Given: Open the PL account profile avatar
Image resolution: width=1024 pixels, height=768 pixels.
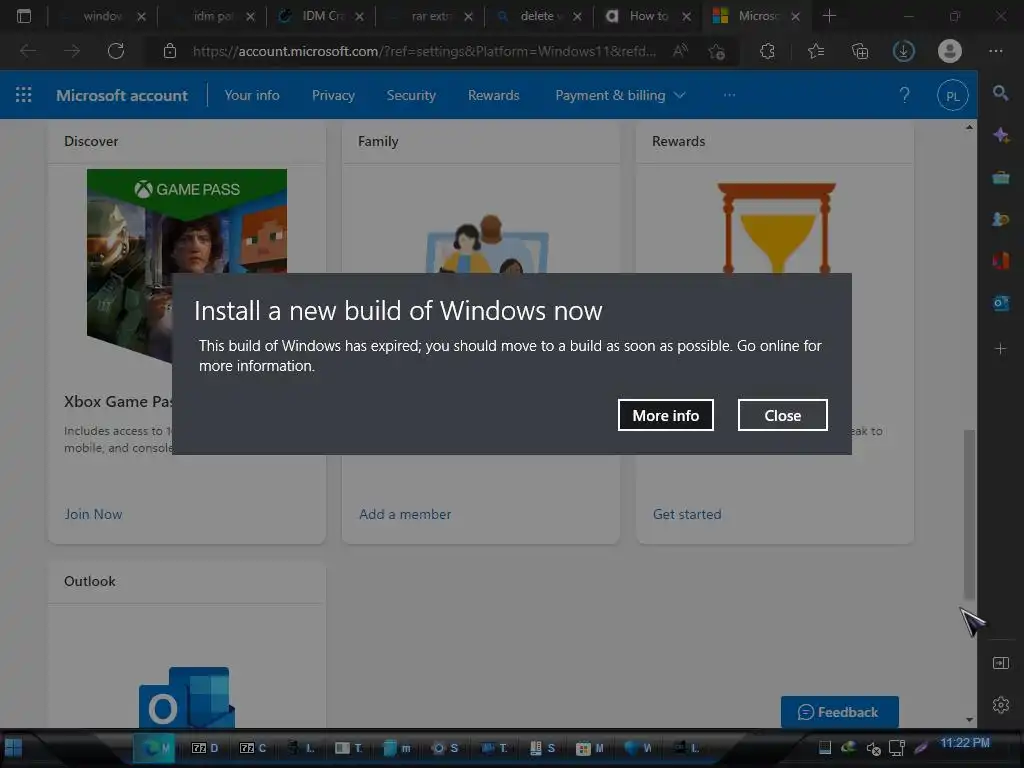Looking at the screenshot, I should tap(952, 96).
